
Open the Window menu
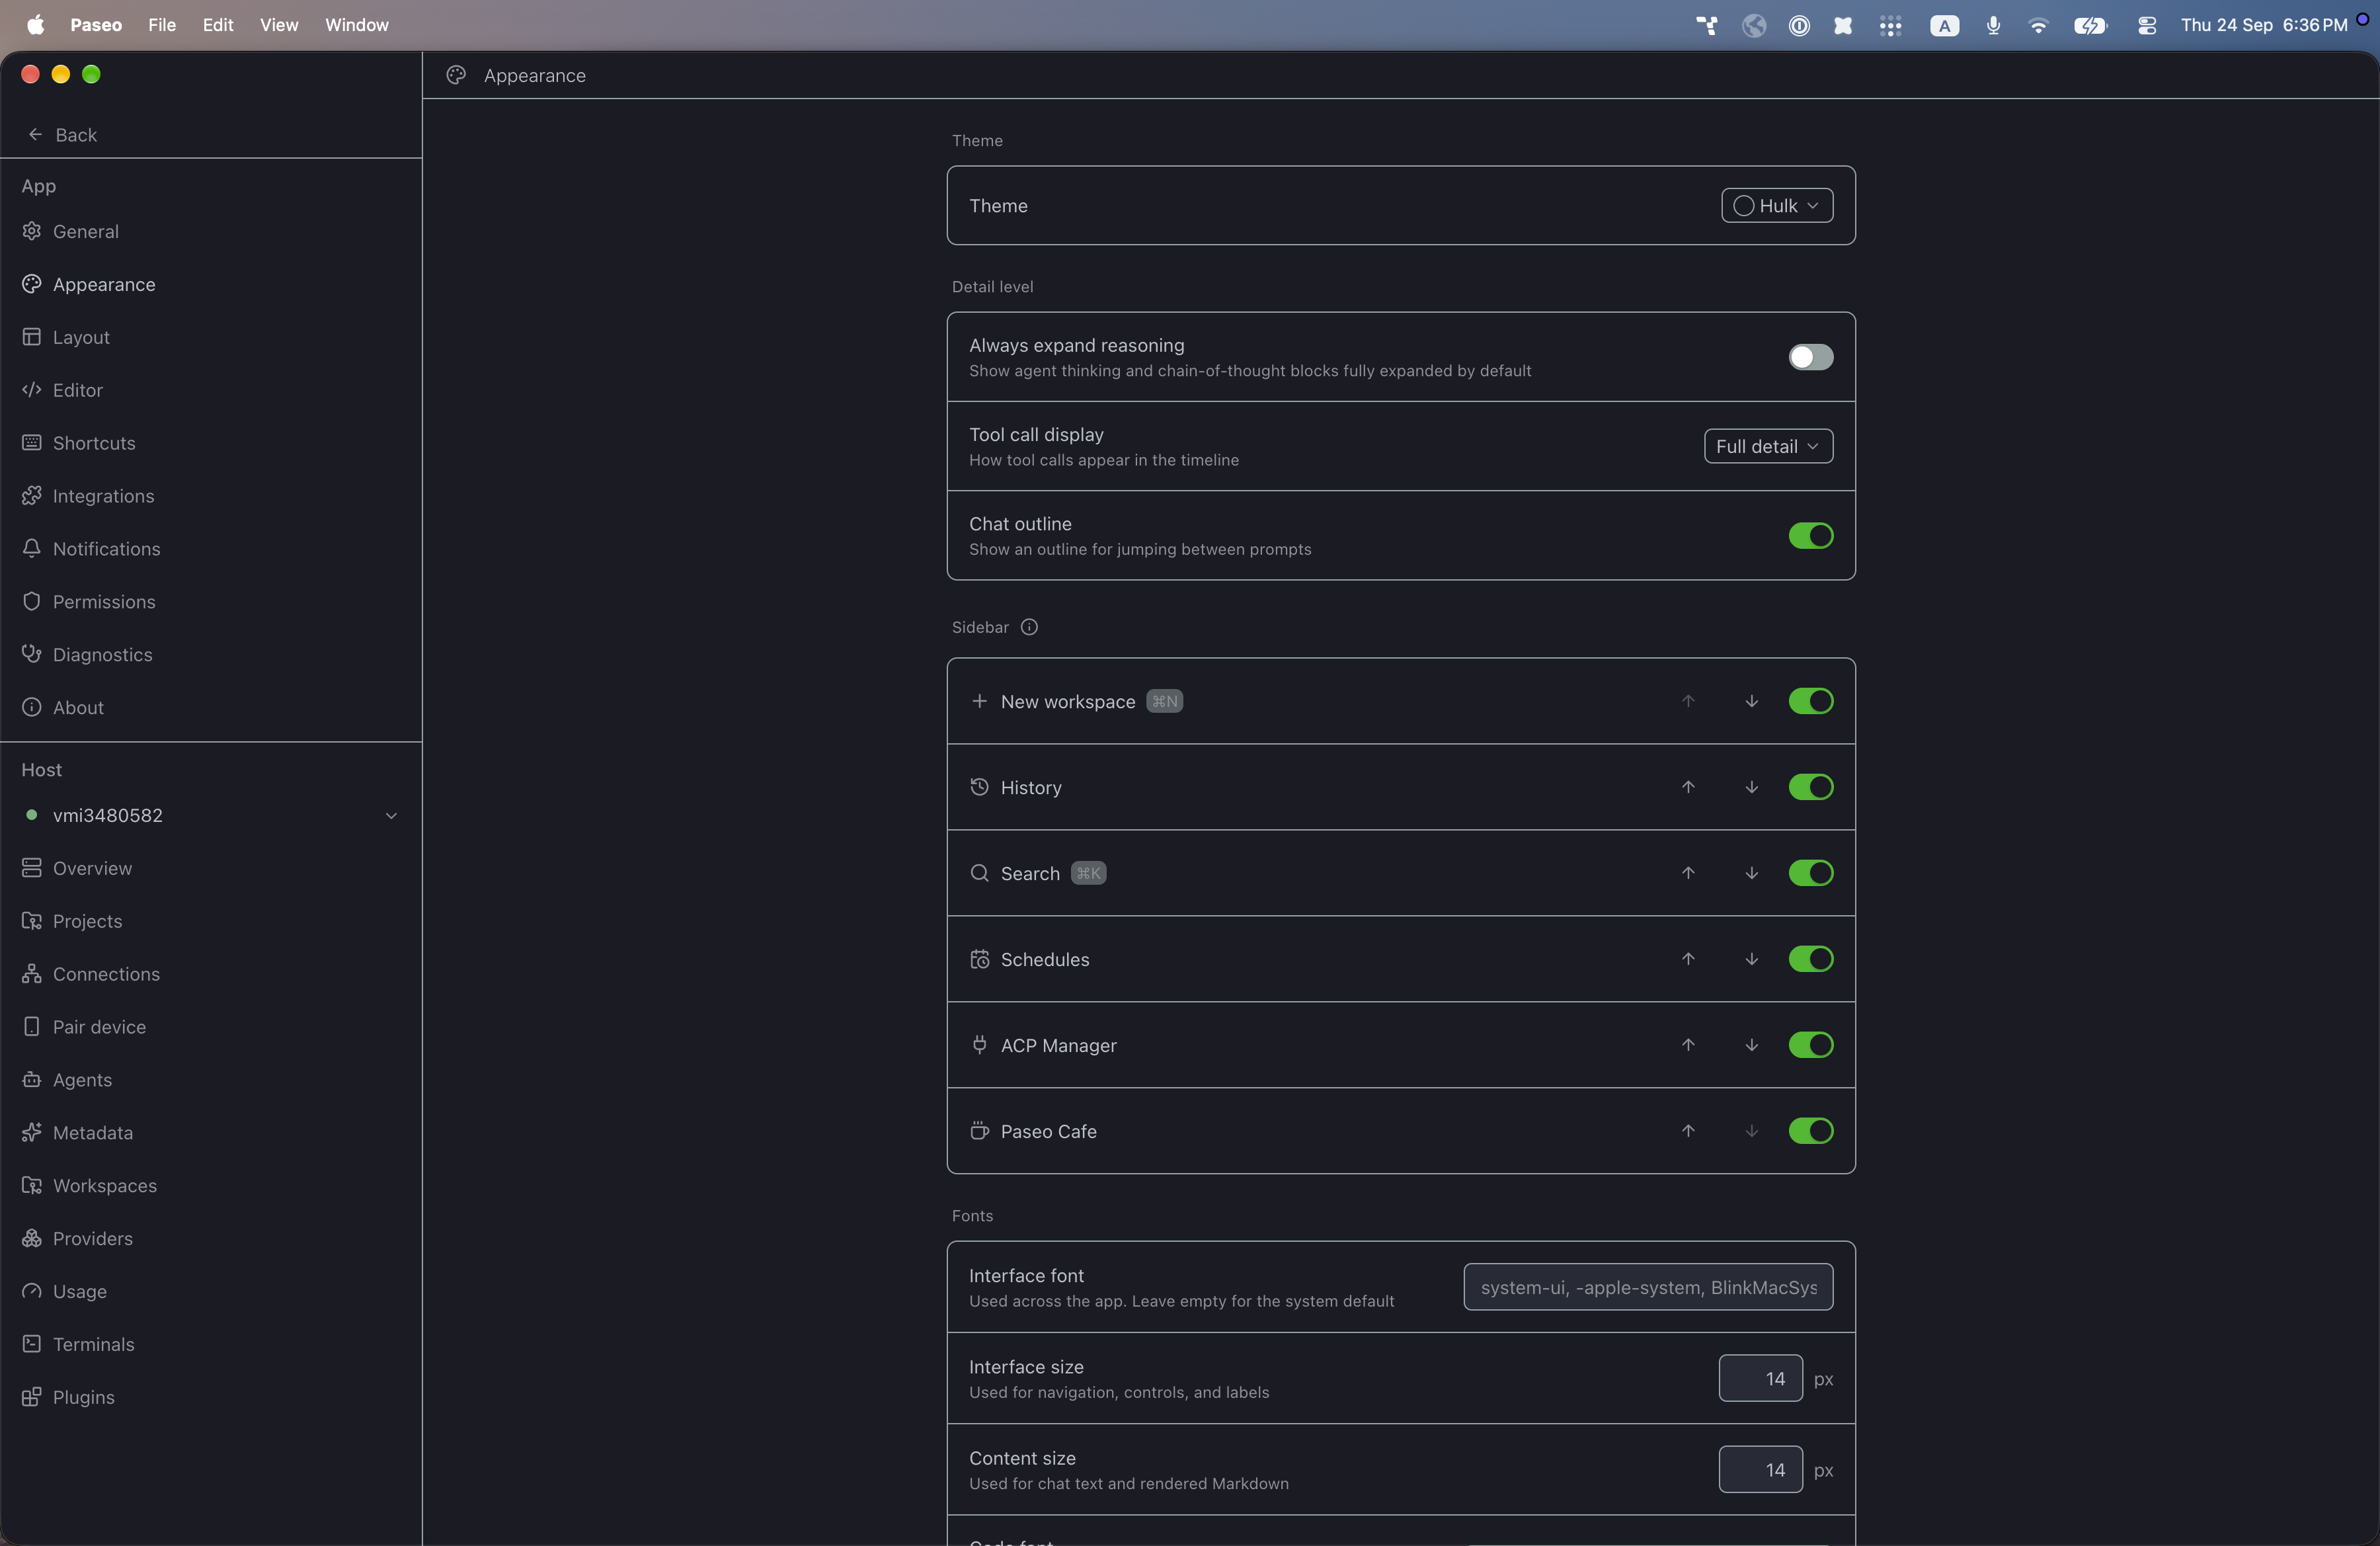[x=357, y=25]
